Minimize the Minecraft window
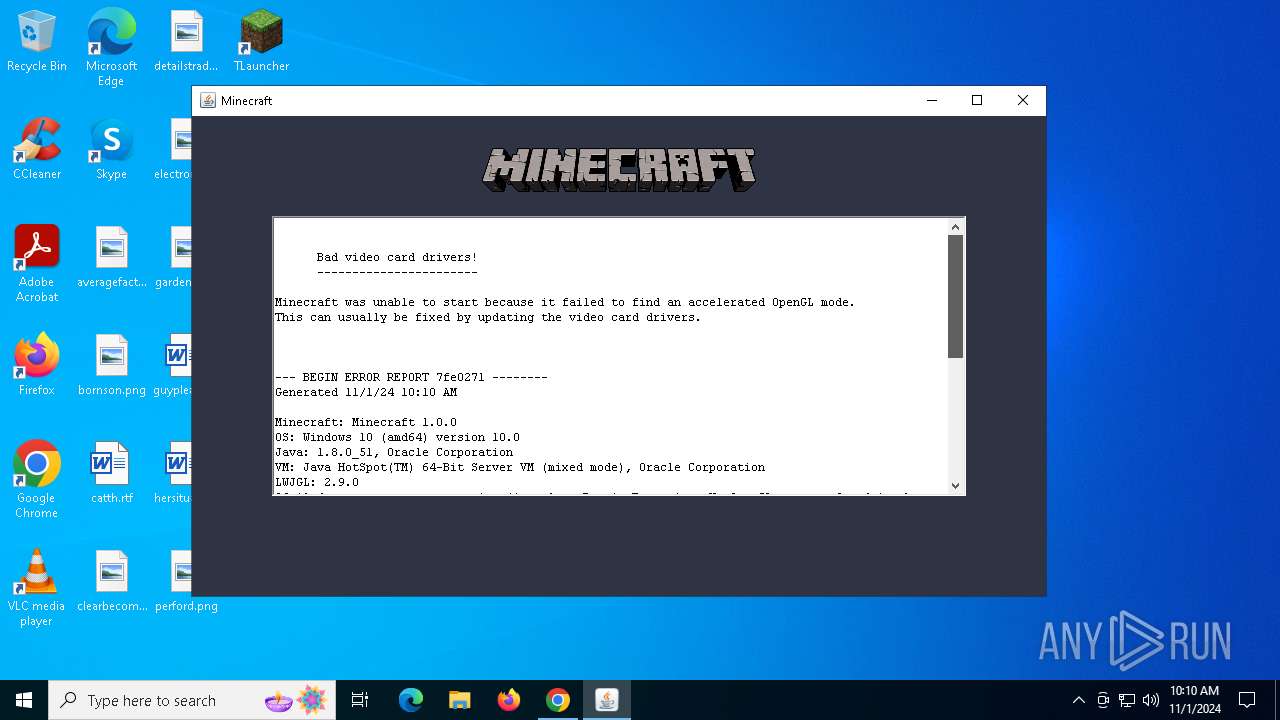Image resolution: width=1280 pixels, height=720 pixels. 932,100
